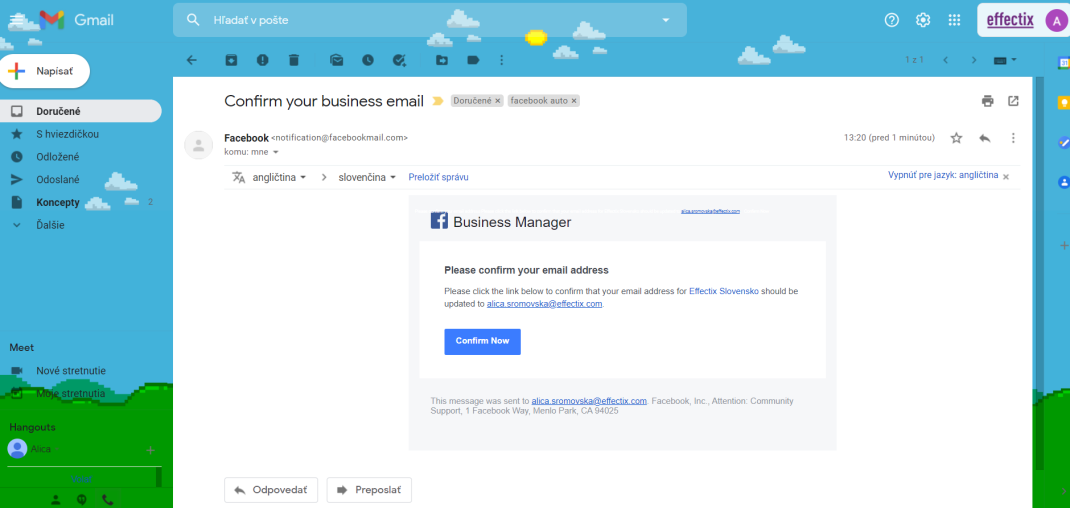This screenshot has width=1070, height=508.
Task: Show search options dropdown arrow
Action: tap(666, 20)
